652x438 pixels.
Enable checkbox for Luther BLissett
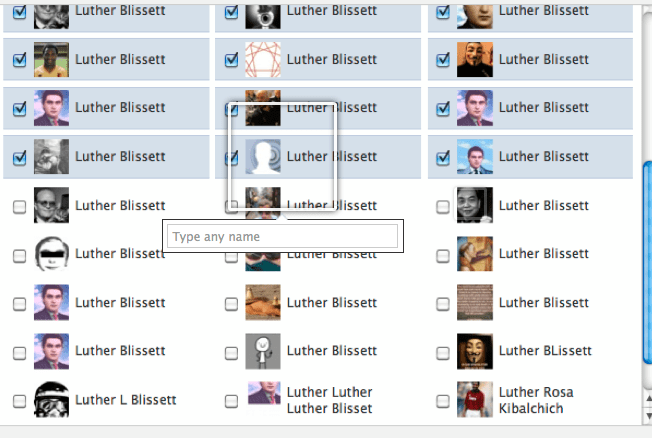pos(443,352)
